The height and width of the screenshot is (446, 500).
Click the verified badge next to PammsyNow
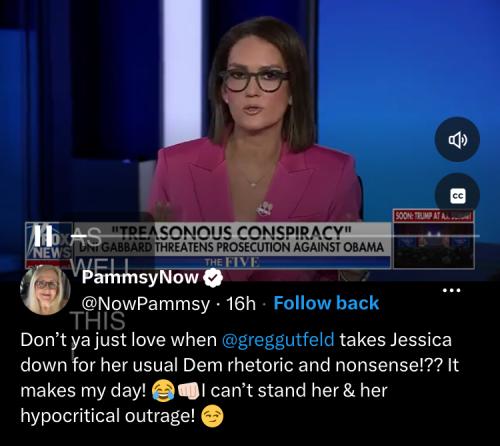pyautogui.click(x=213, y=278)
